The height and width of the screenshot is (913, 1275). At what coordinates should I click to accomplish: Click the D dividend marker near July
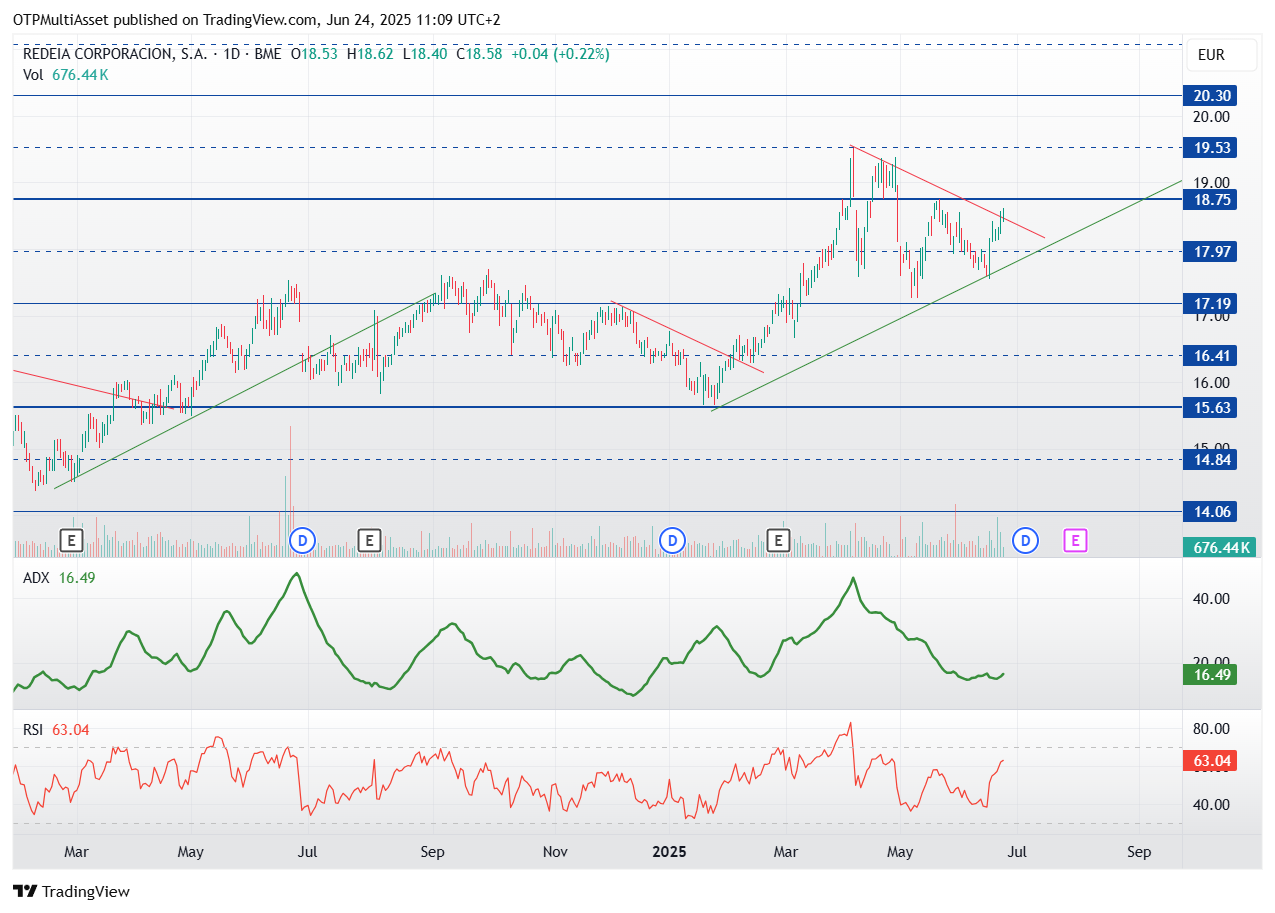click(302, 541)
